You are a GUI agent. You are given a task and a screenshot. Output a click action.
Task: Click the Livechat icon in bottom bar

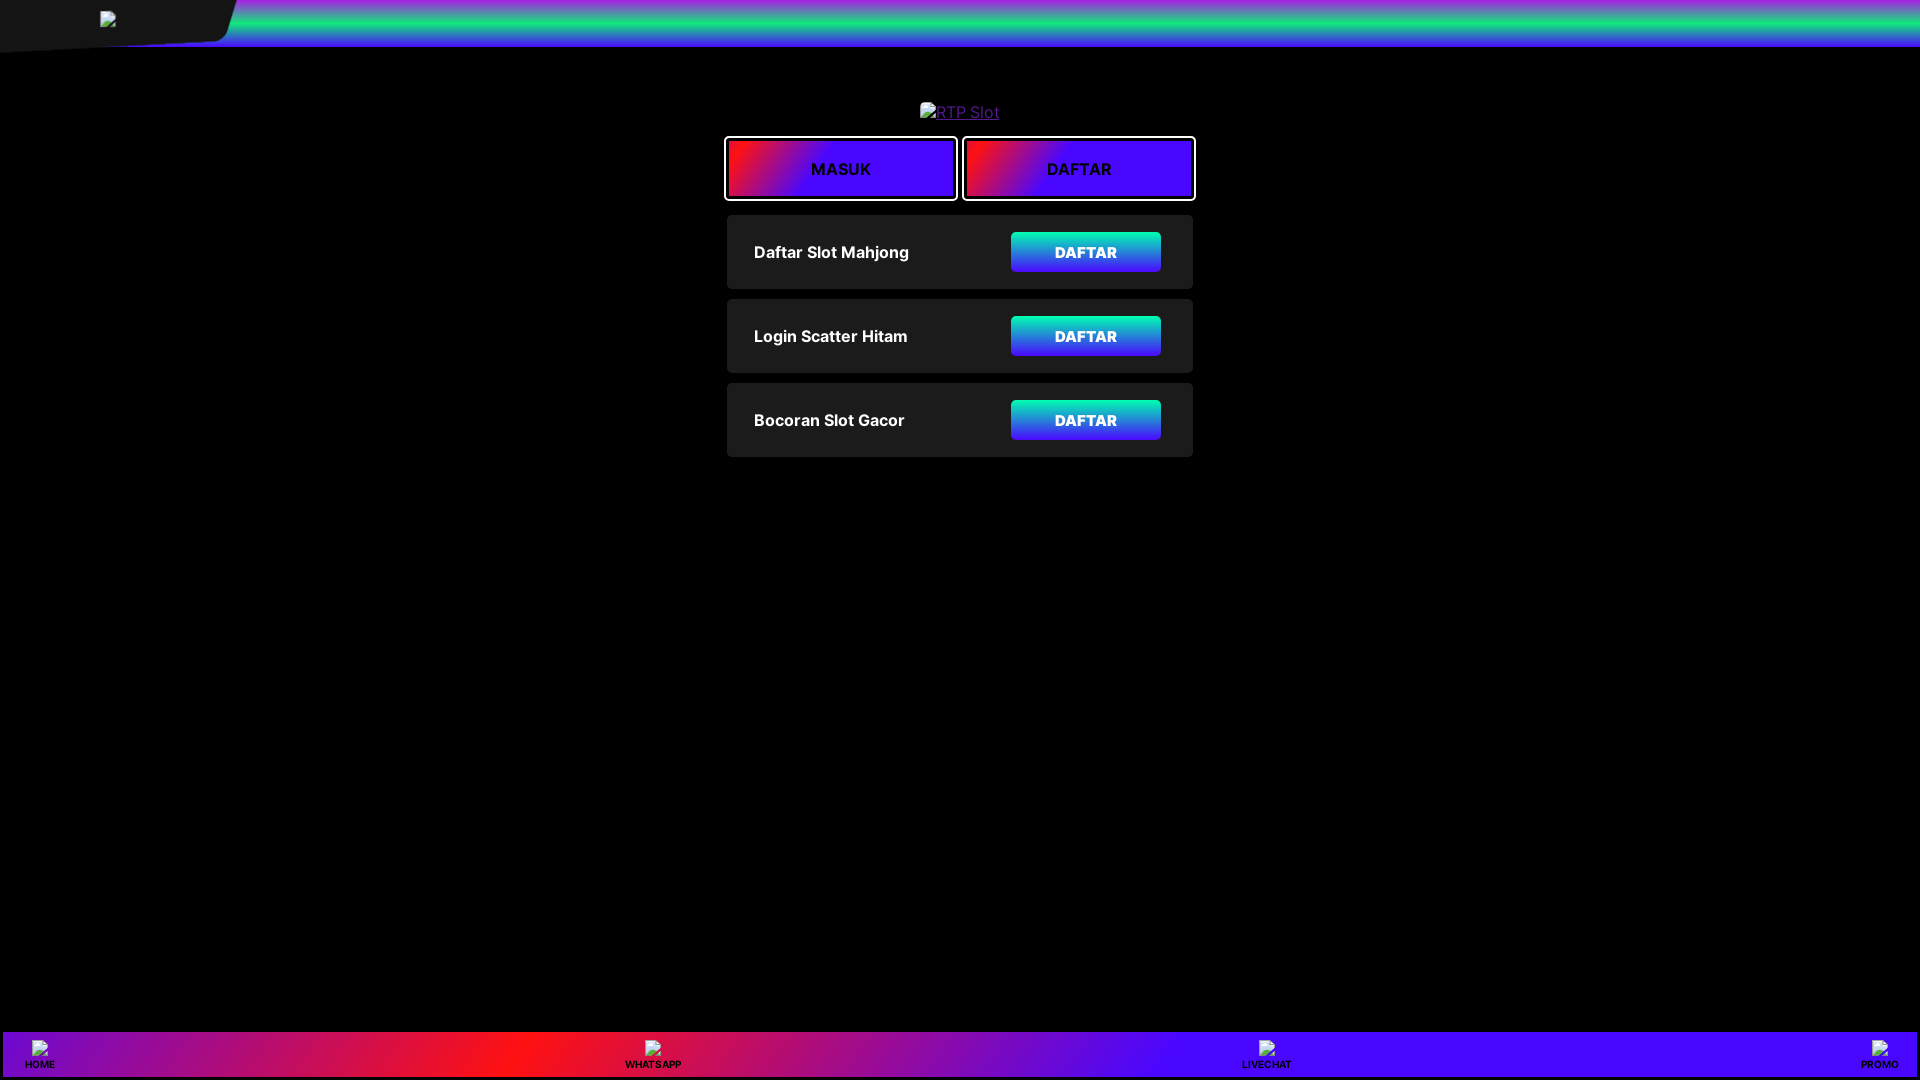1267,1048
